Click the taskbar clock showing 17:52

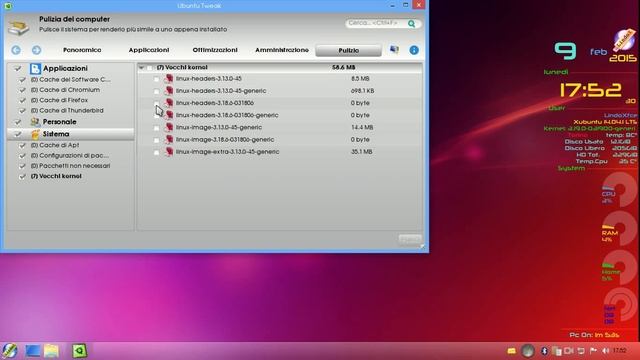click(620, 351)
